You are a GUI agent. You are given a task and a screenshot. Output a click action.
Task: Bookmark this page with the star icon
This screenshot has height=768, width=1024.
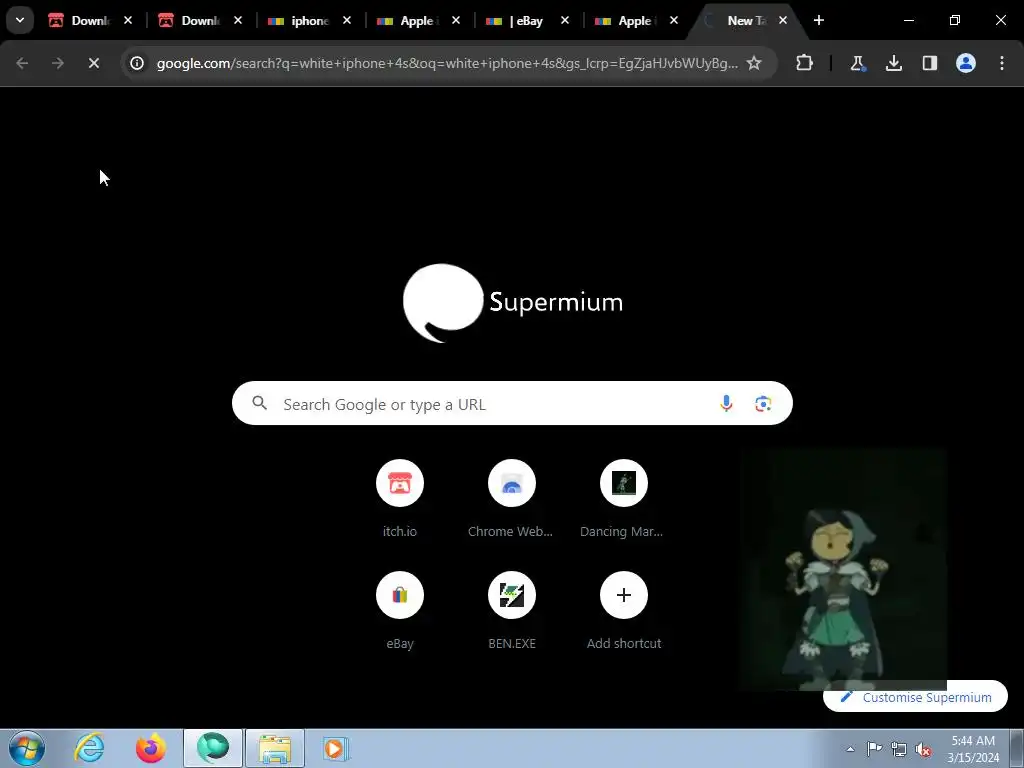[x=754, y=63]
